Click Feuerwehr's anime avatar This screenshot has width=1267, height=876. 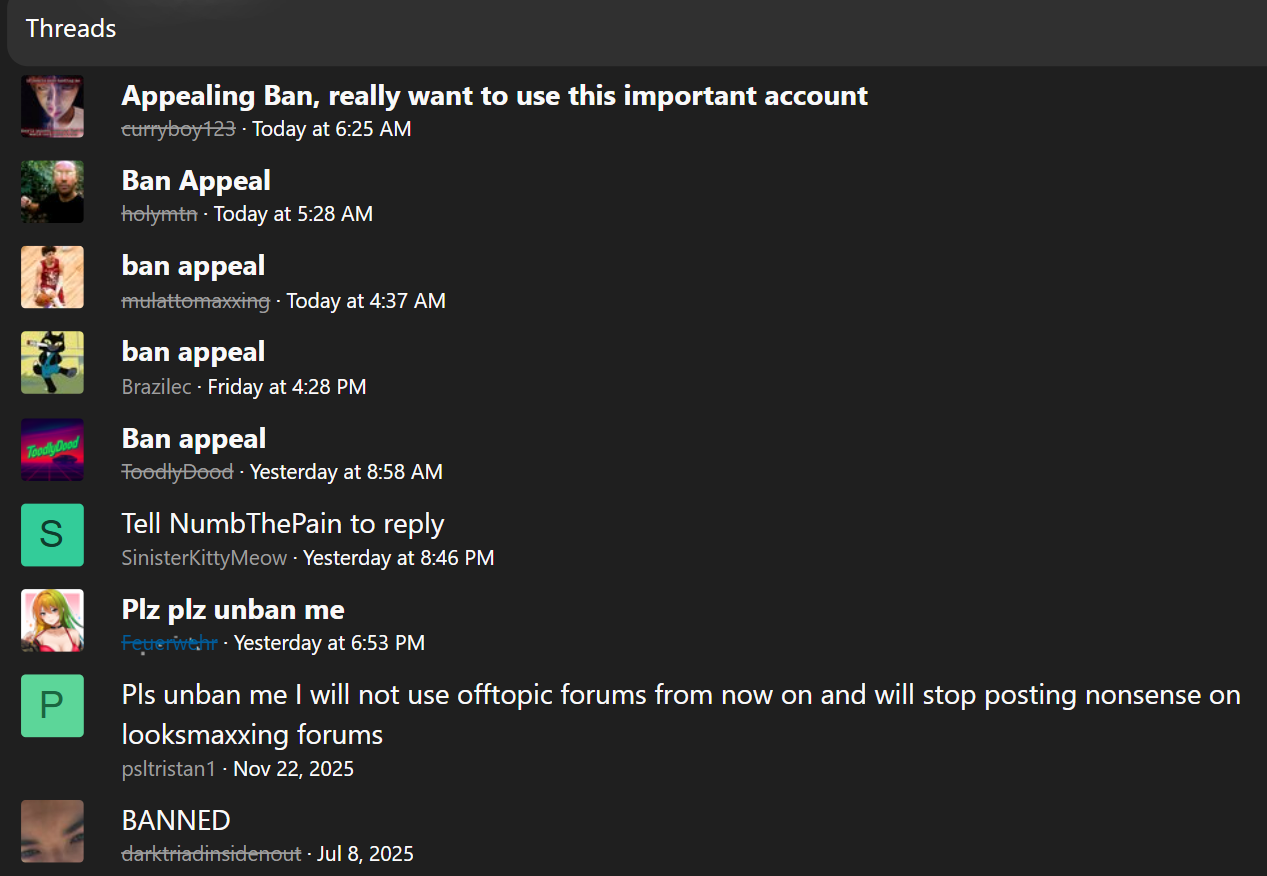point(52,620)
